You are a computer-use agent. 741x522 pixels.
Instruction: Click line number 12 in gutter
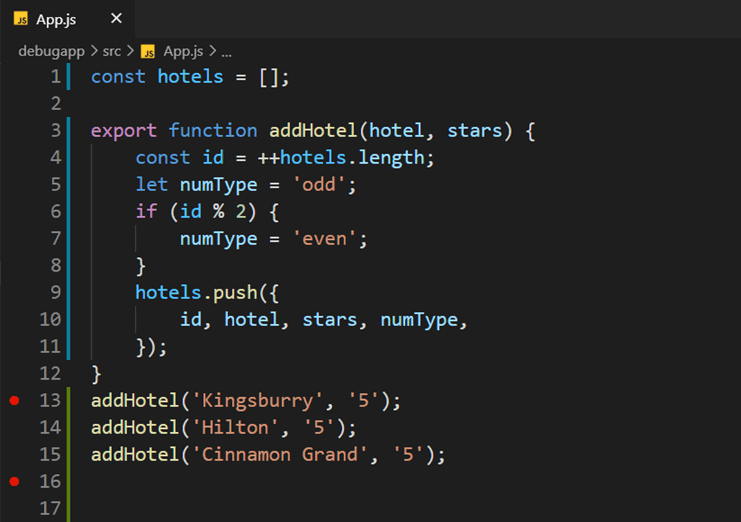[x=51, y=374]
